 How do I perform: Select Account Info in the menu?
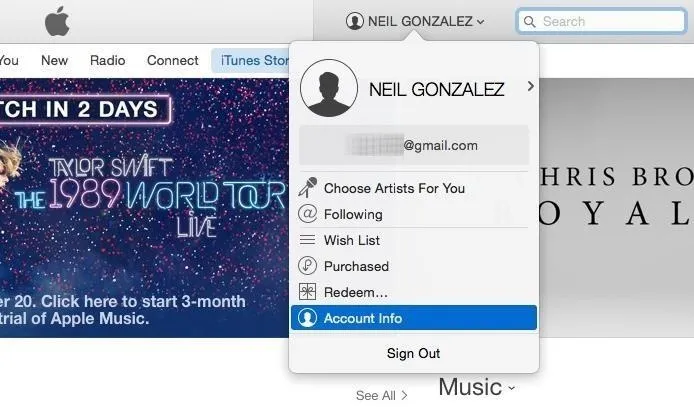click(x=414, y=318)
